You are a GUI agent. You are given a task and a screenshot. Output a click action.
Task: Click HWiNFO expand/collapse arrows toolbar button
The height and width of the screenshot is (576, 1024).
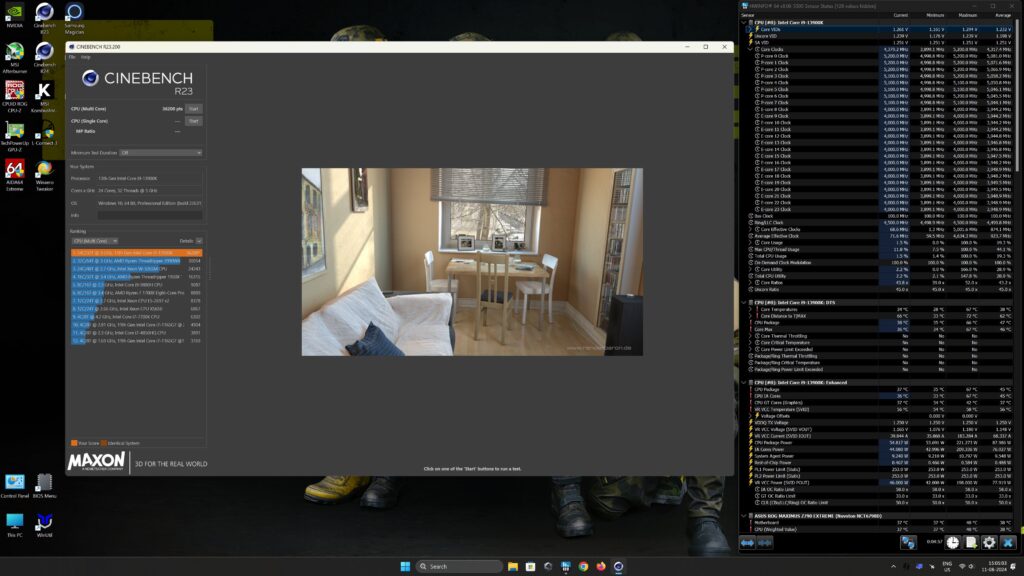747,543
